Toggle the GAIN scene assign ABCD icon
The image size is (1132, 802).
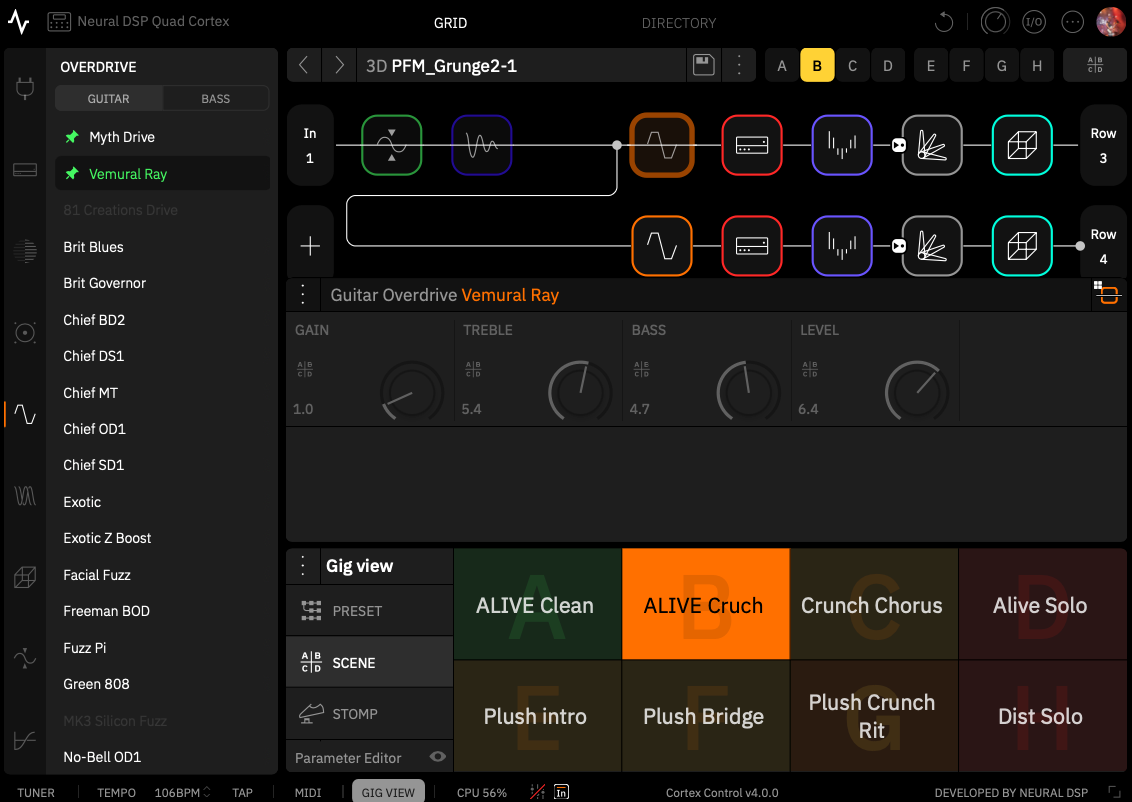(305, 370)
